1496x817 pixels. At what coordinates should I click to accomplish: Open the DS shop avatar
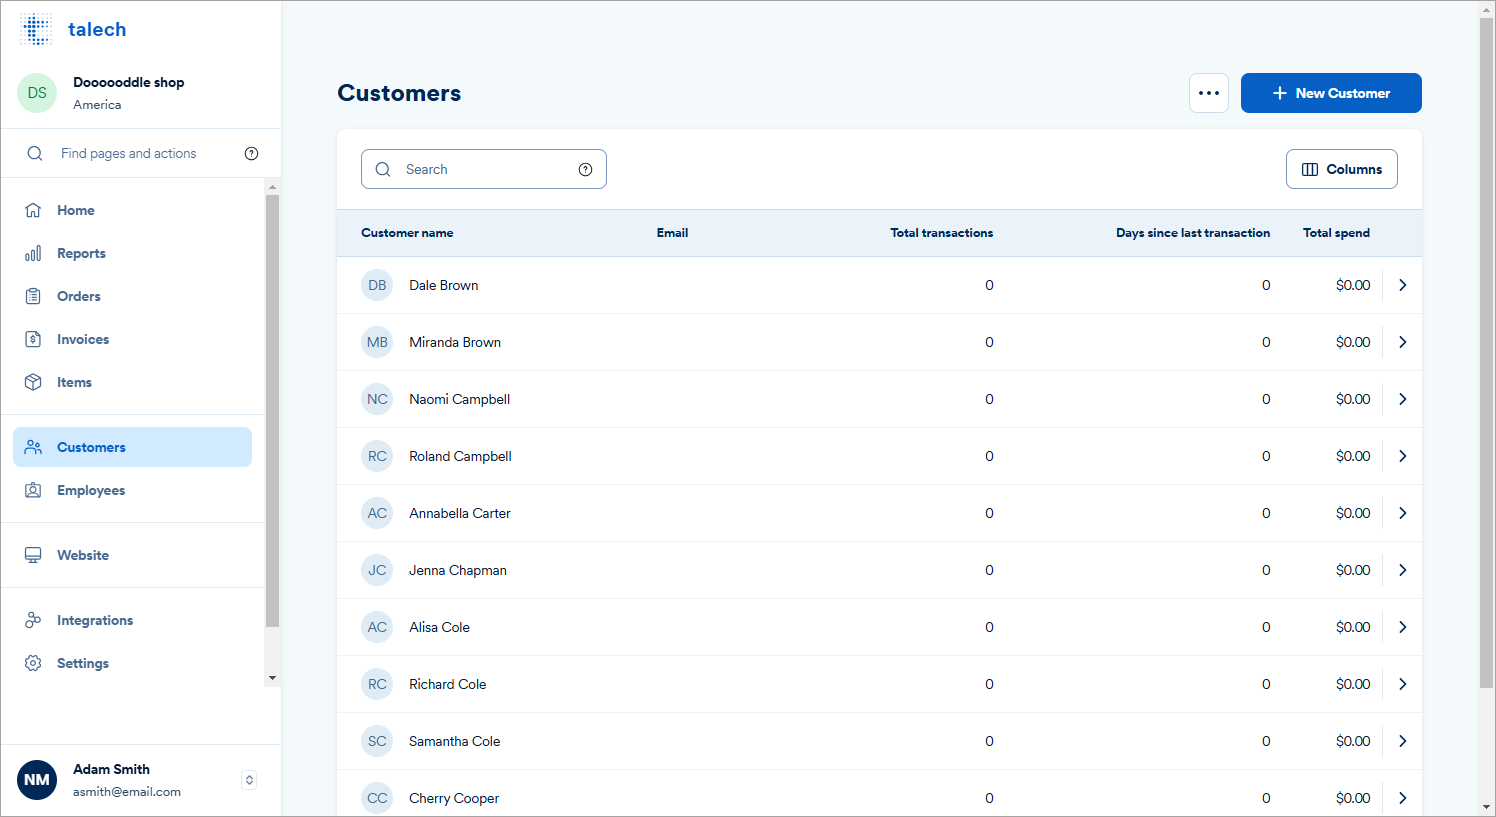tap(37, 93)
